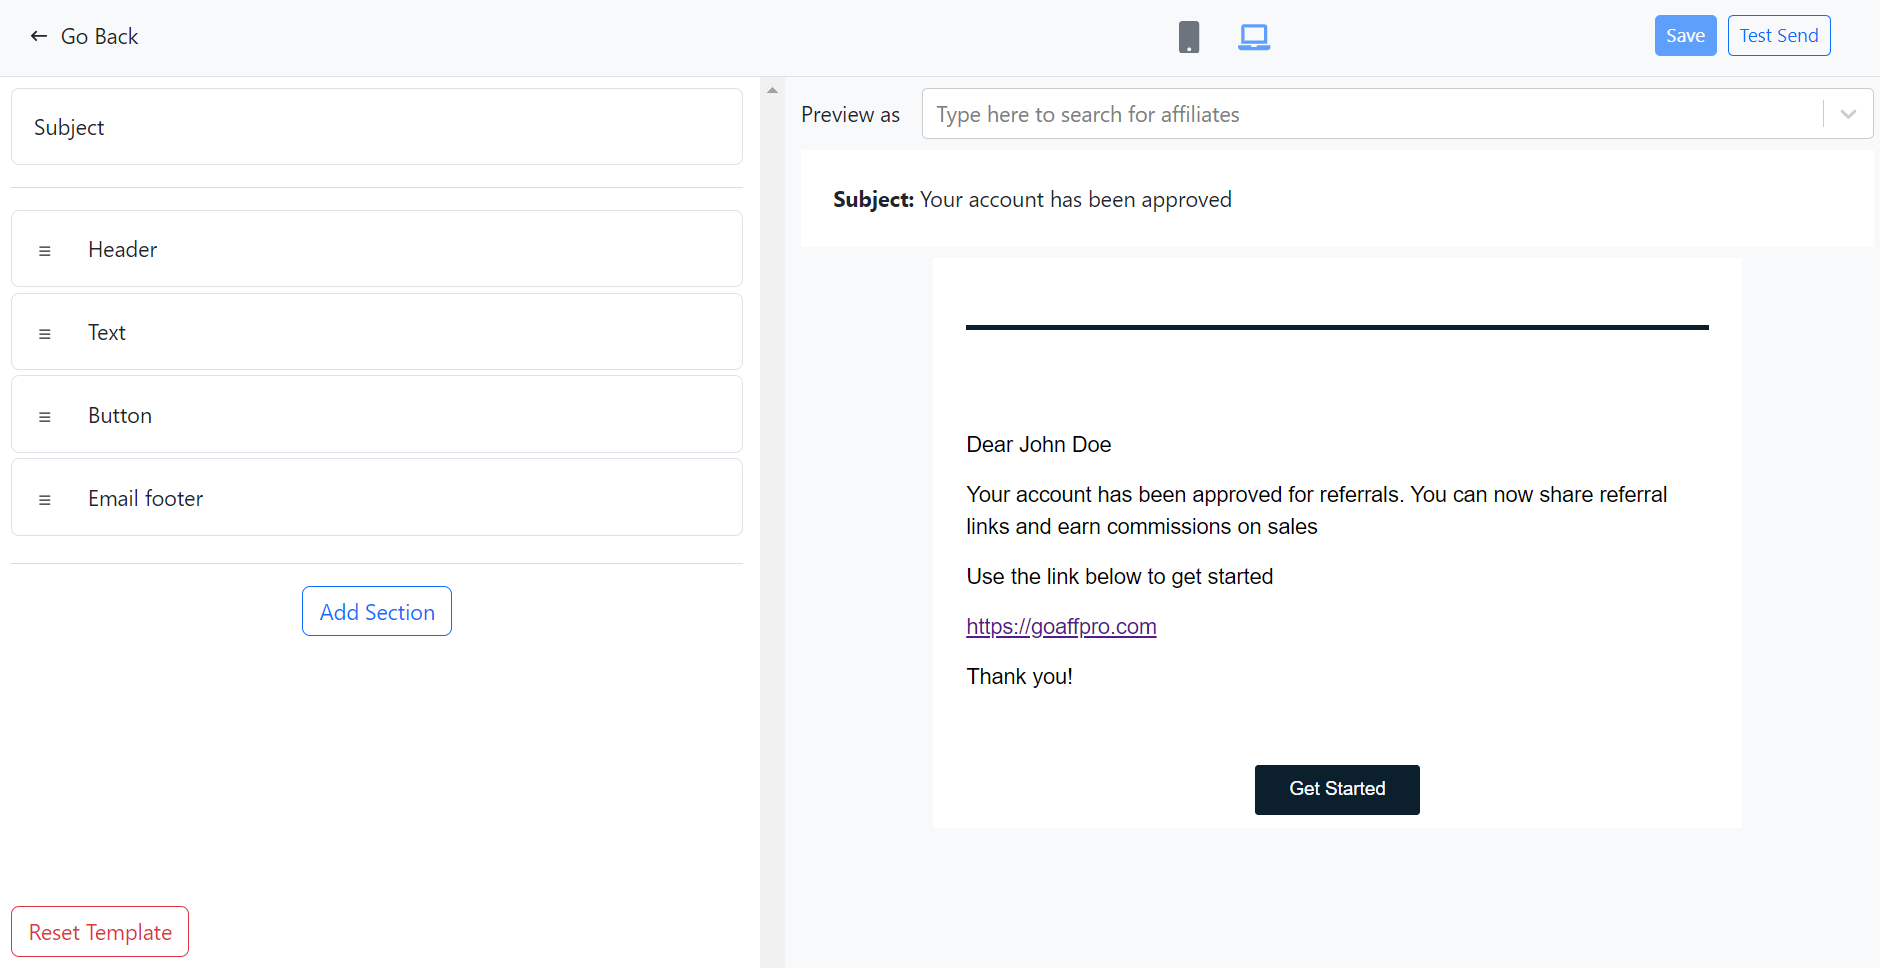Expand the Preview as affiliates dropdown arrow
The image size is (1880, 968).
coord(1848,115)
